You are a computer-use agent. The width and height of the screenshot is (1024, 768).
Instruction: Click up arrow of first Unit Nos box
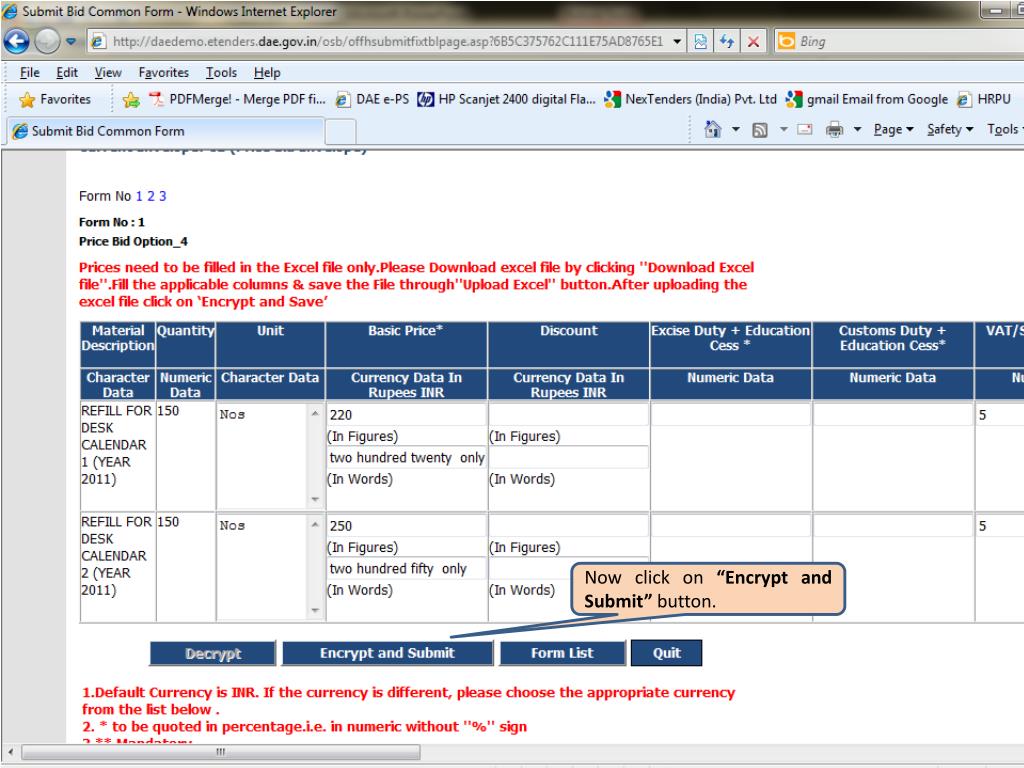tap(315, 413)
